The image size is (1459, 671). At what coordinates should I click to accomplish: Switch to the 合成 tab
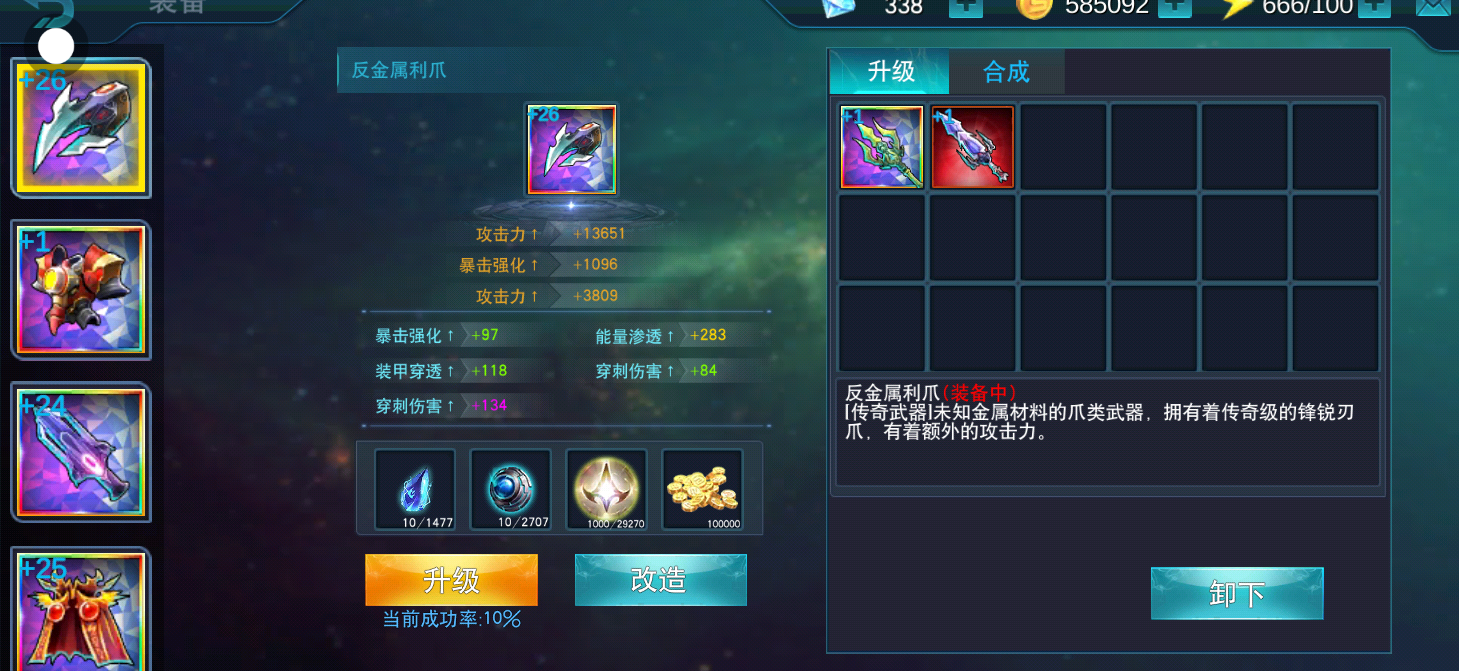1006,72
